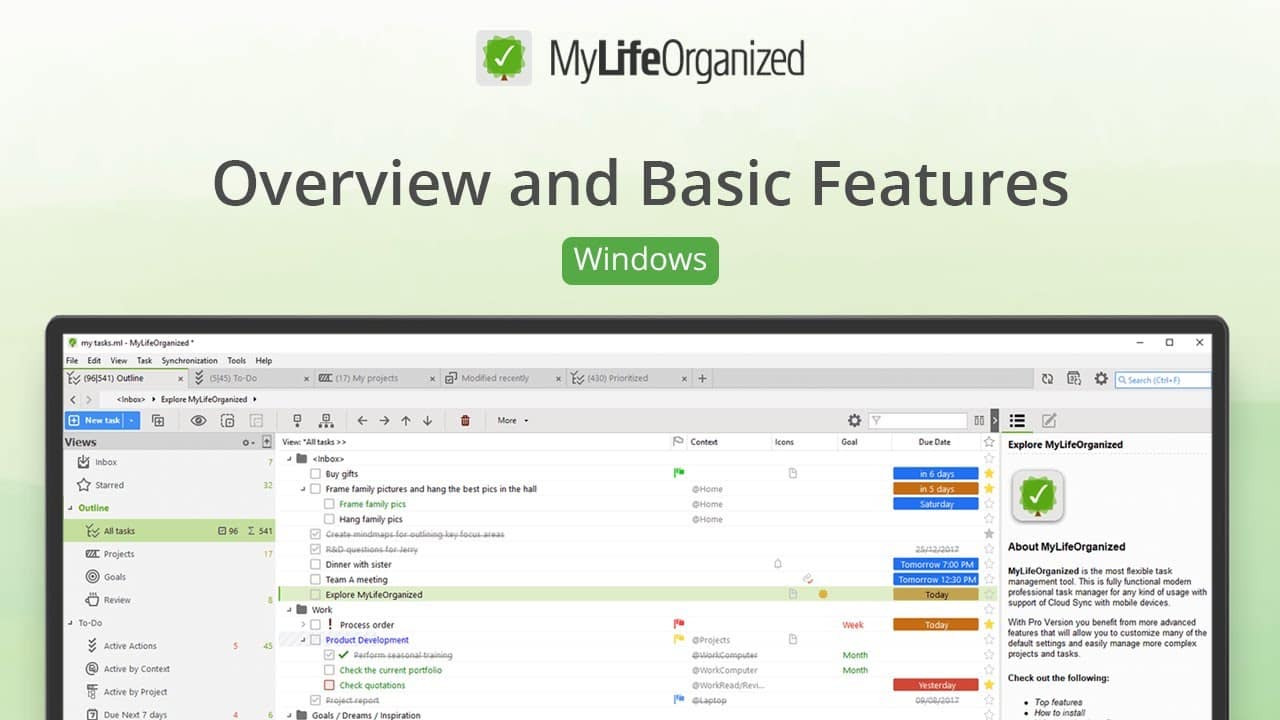Click the sync arrows icon near search
The width and height of the screenshot is (1280, 720).
[1047, 379]
